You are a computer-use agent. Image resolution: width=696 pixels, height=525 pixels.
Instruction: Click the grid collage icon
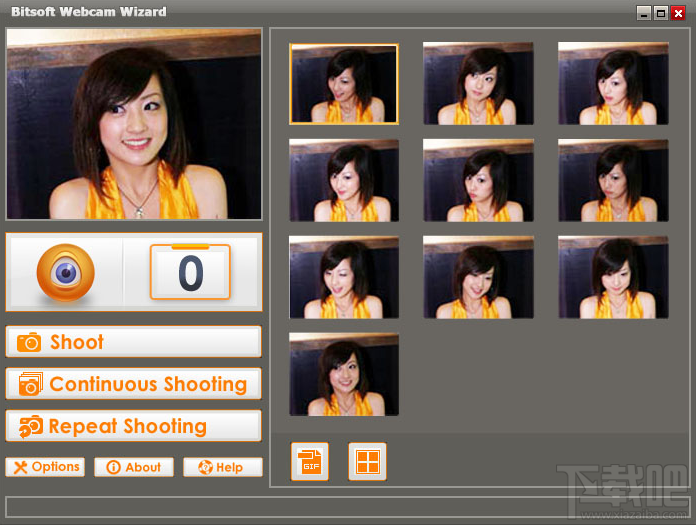(368, 462)
